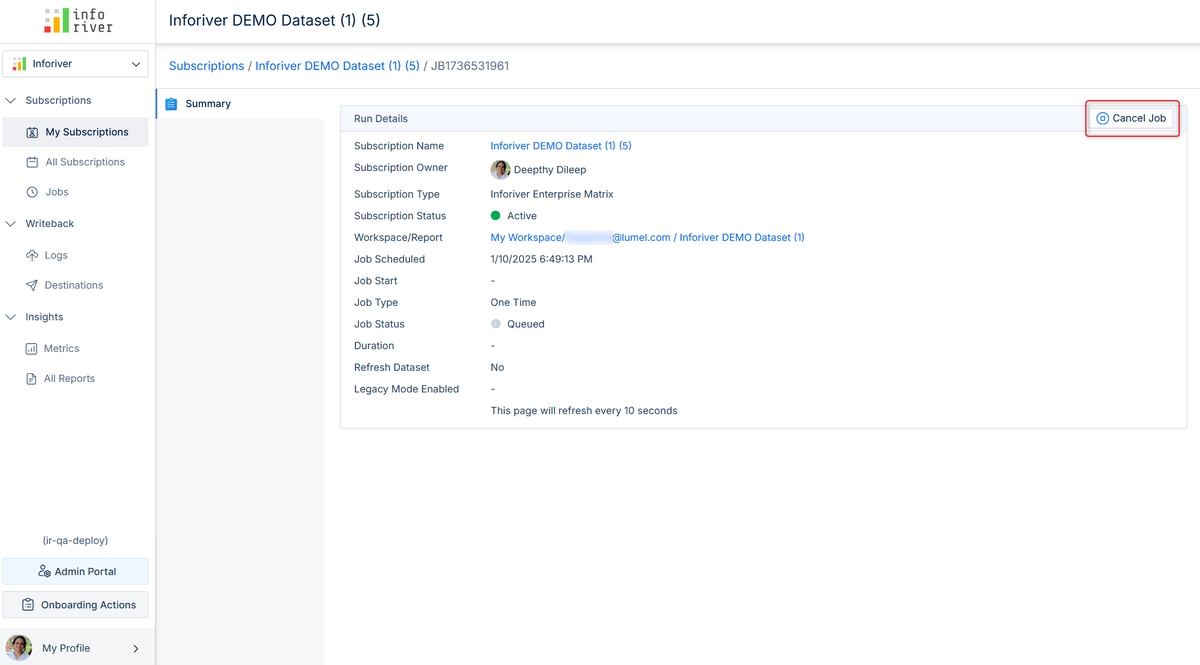The width and height of the screenshot is (1200, 665).
Task: Click Deepthy Dileep's owner avatar
Action: pos(500,170)
